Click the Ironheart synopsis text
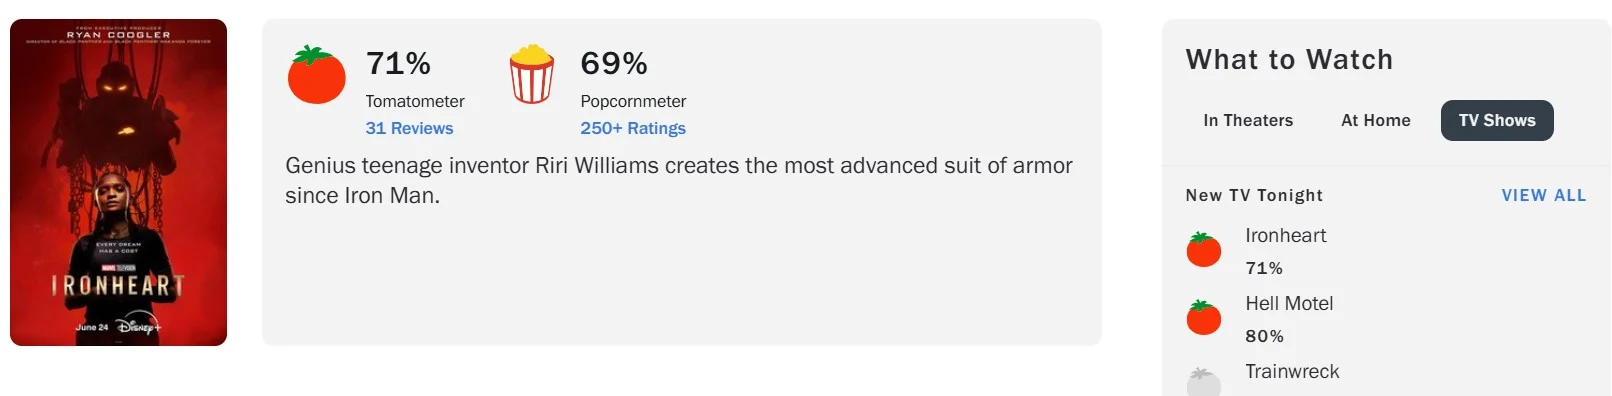This screenshot has height=396, width=1612. point(679,180)
